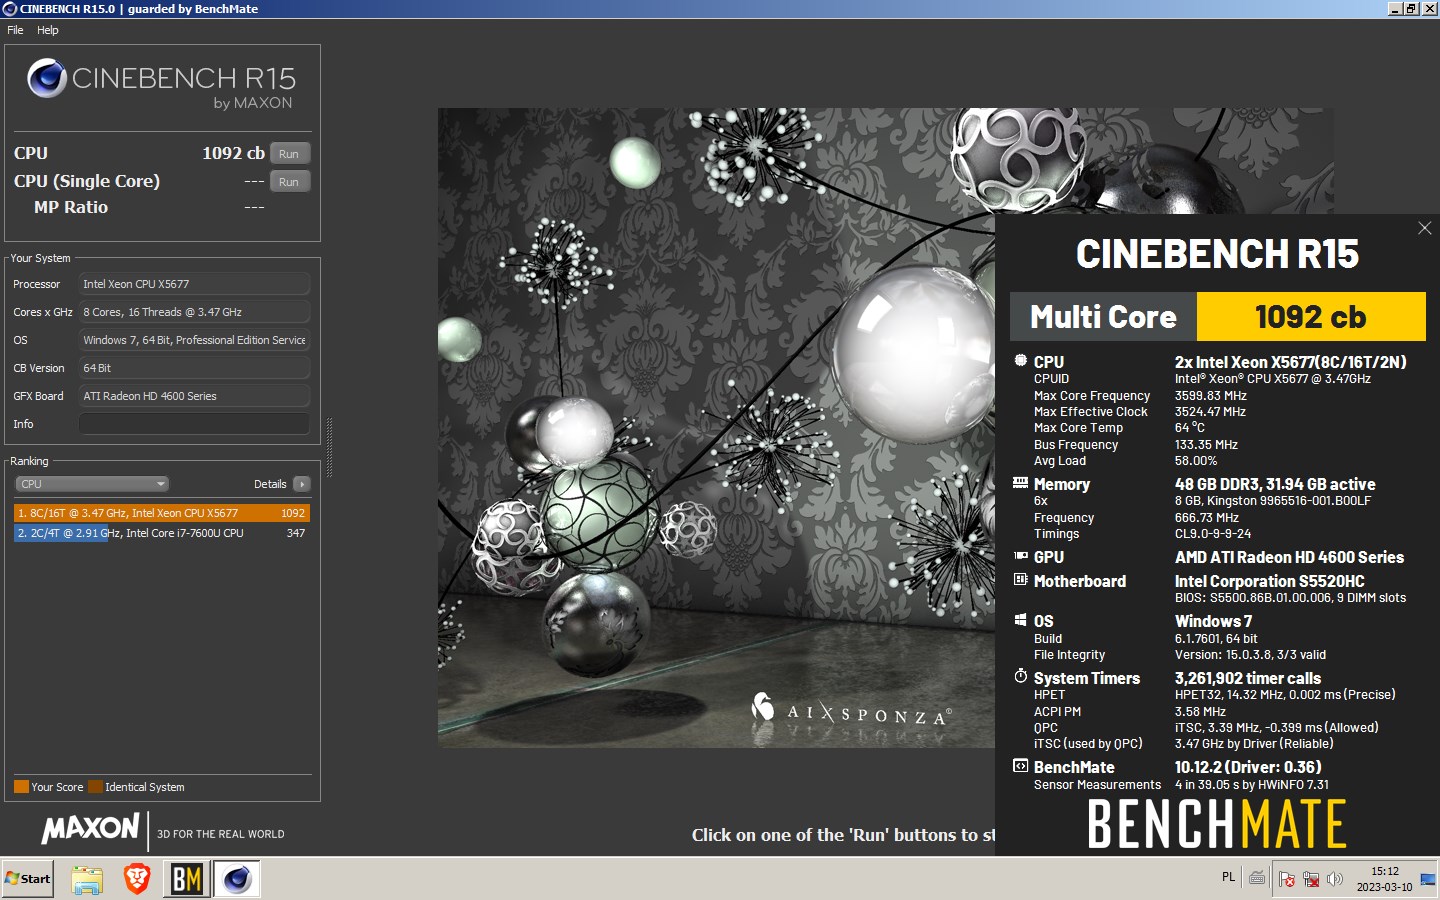
Task: Click the CB Version 64 Bit field
Action: (x=194, y=368)
